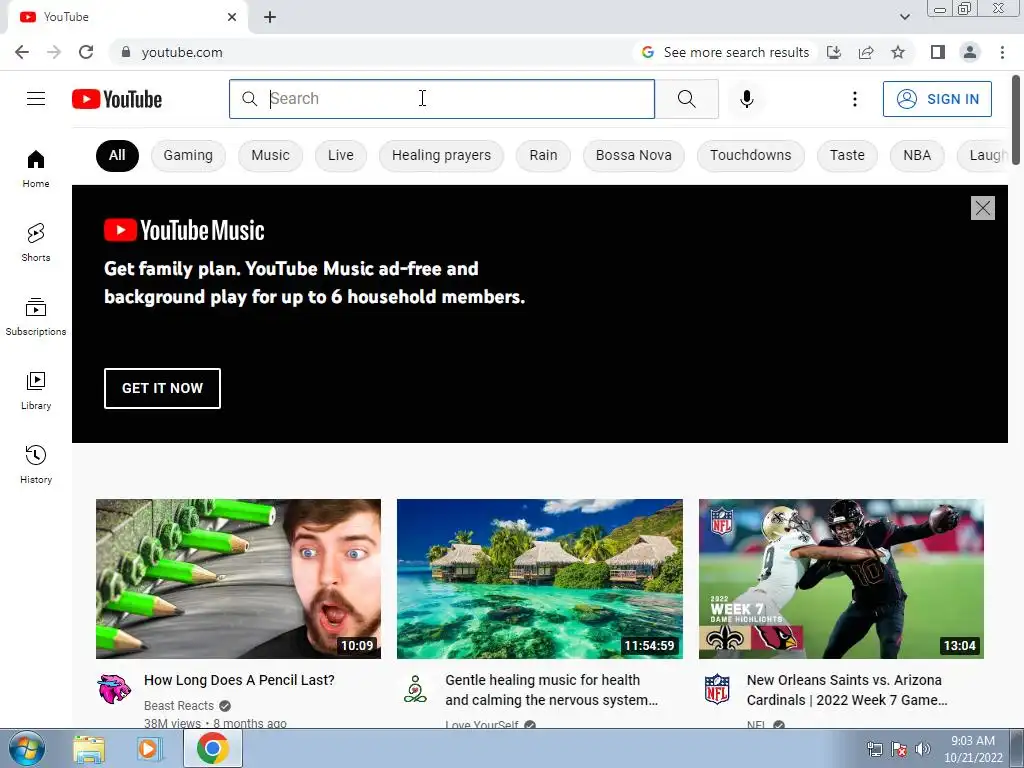
Task: Click Beast Reacts channel avatar
Action: [x=114, y=689]
